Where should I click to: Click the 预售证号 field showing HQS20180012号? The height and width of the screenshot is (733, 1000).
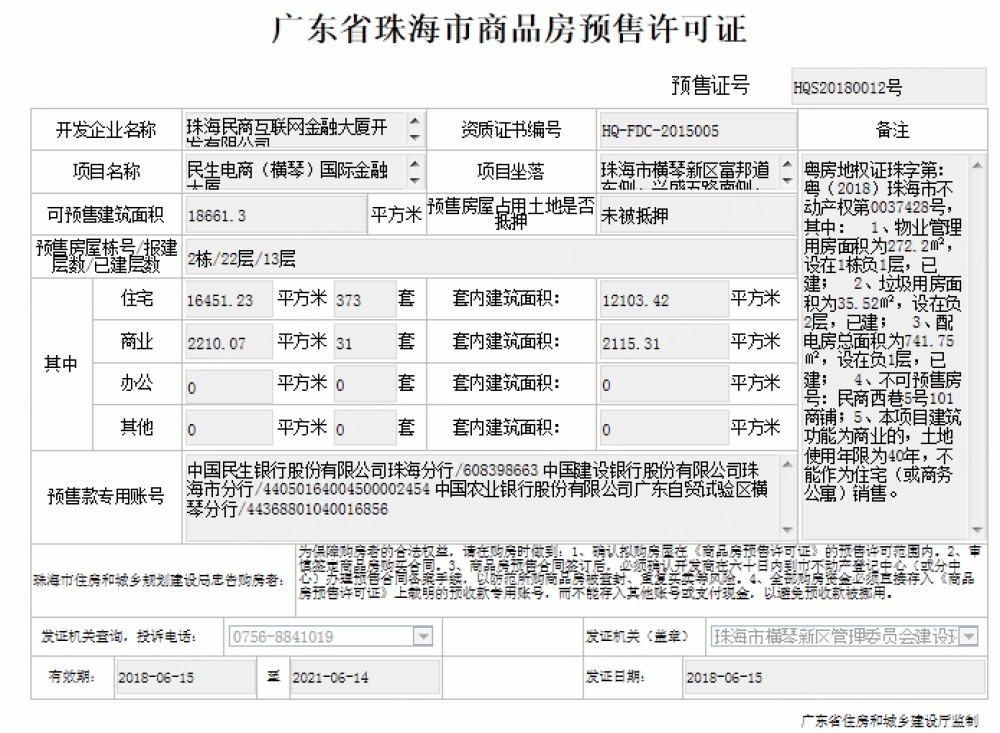coord(888,86)
